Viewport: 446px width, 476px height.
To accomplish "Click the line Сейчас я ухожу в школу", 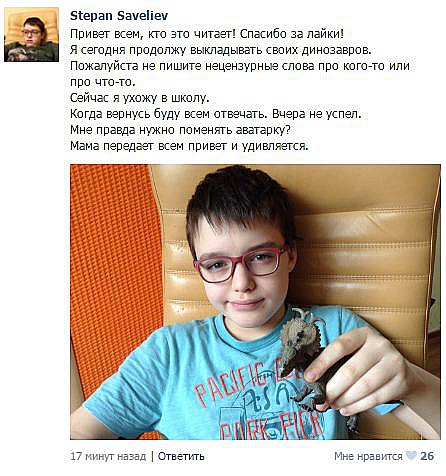I will [140, 98].
